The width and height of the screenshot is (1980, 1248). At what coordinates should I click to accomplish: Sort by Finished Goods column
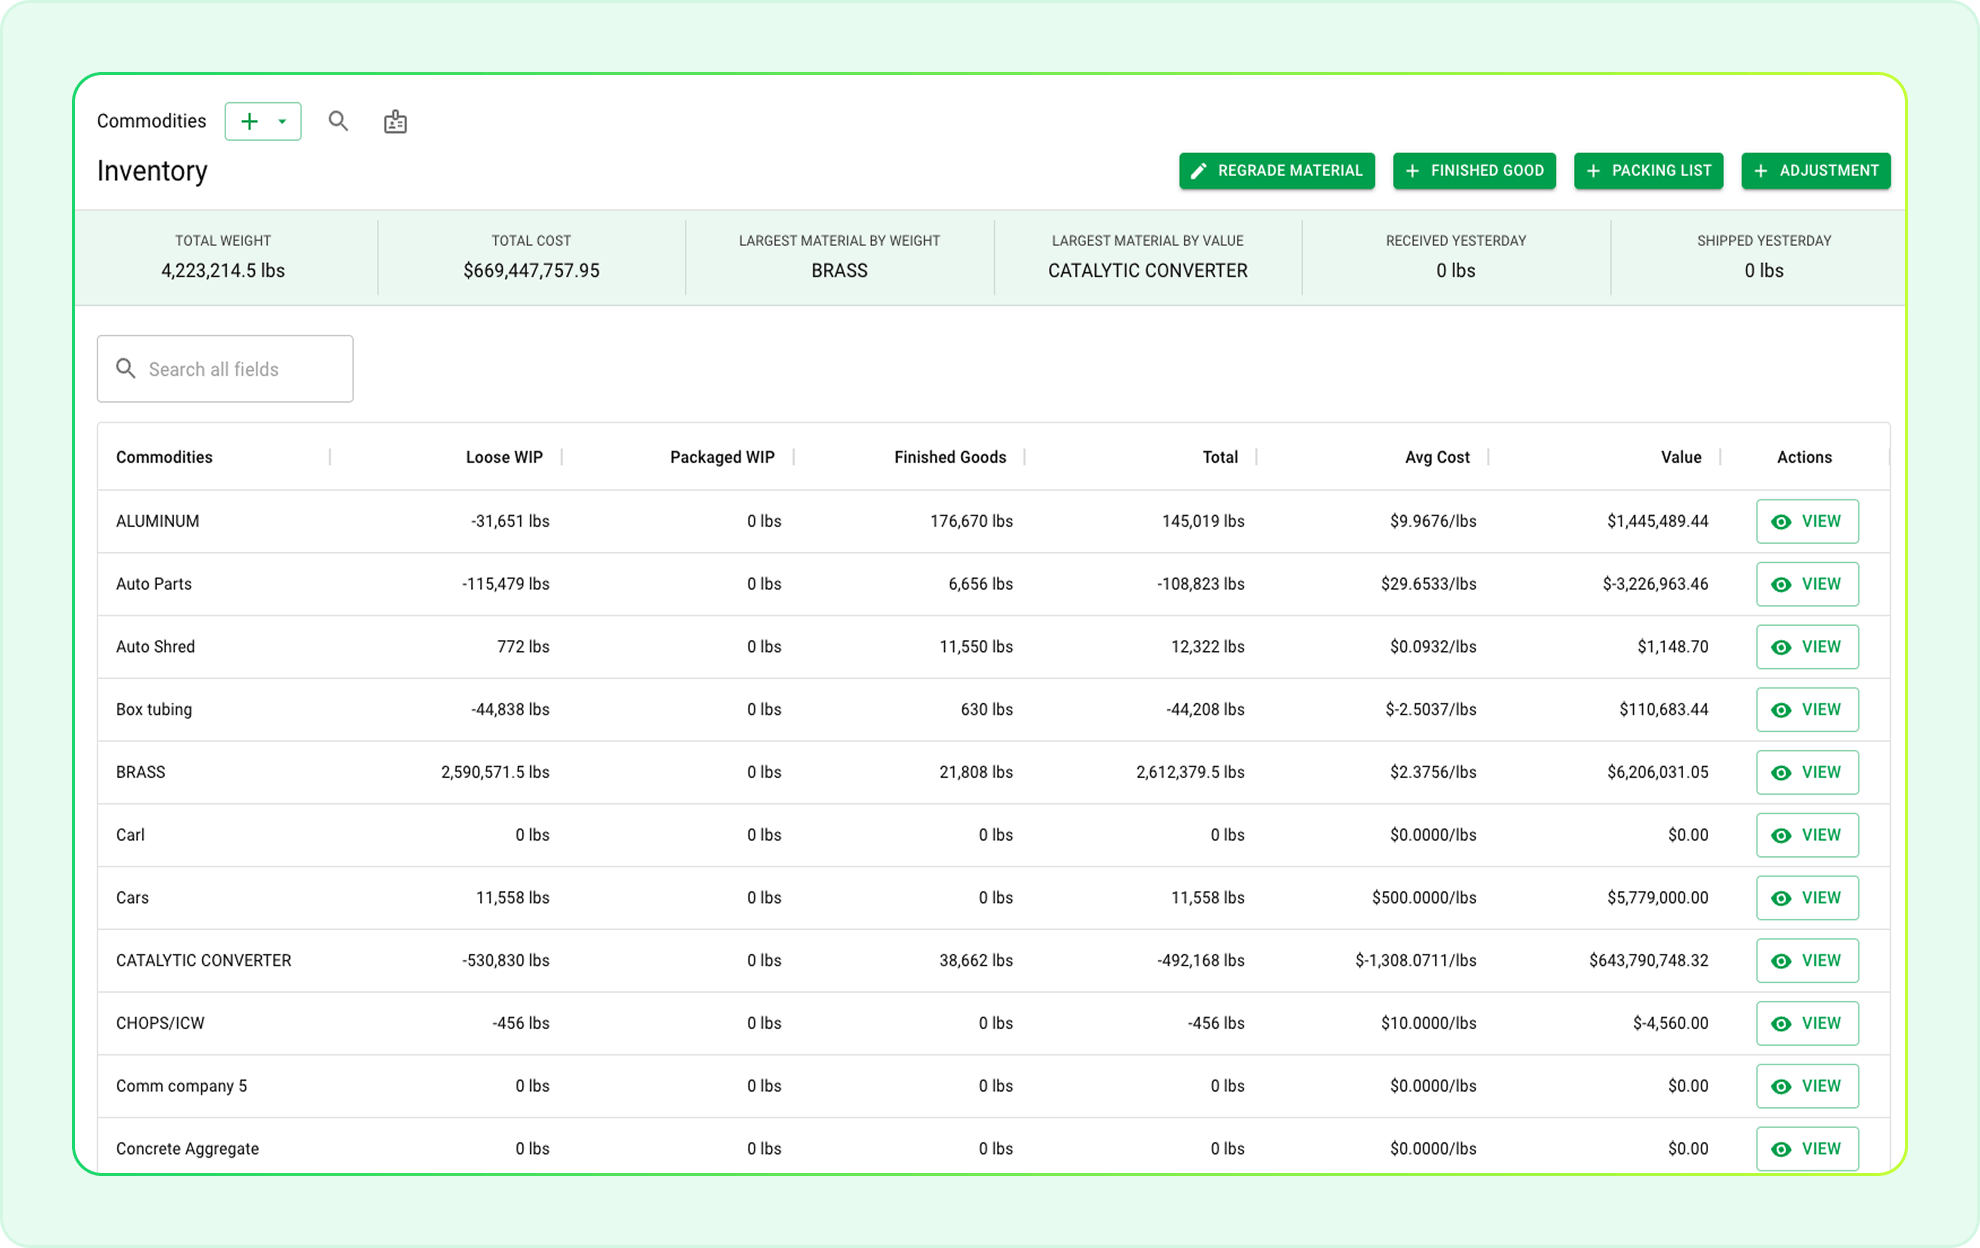(949, 457)
